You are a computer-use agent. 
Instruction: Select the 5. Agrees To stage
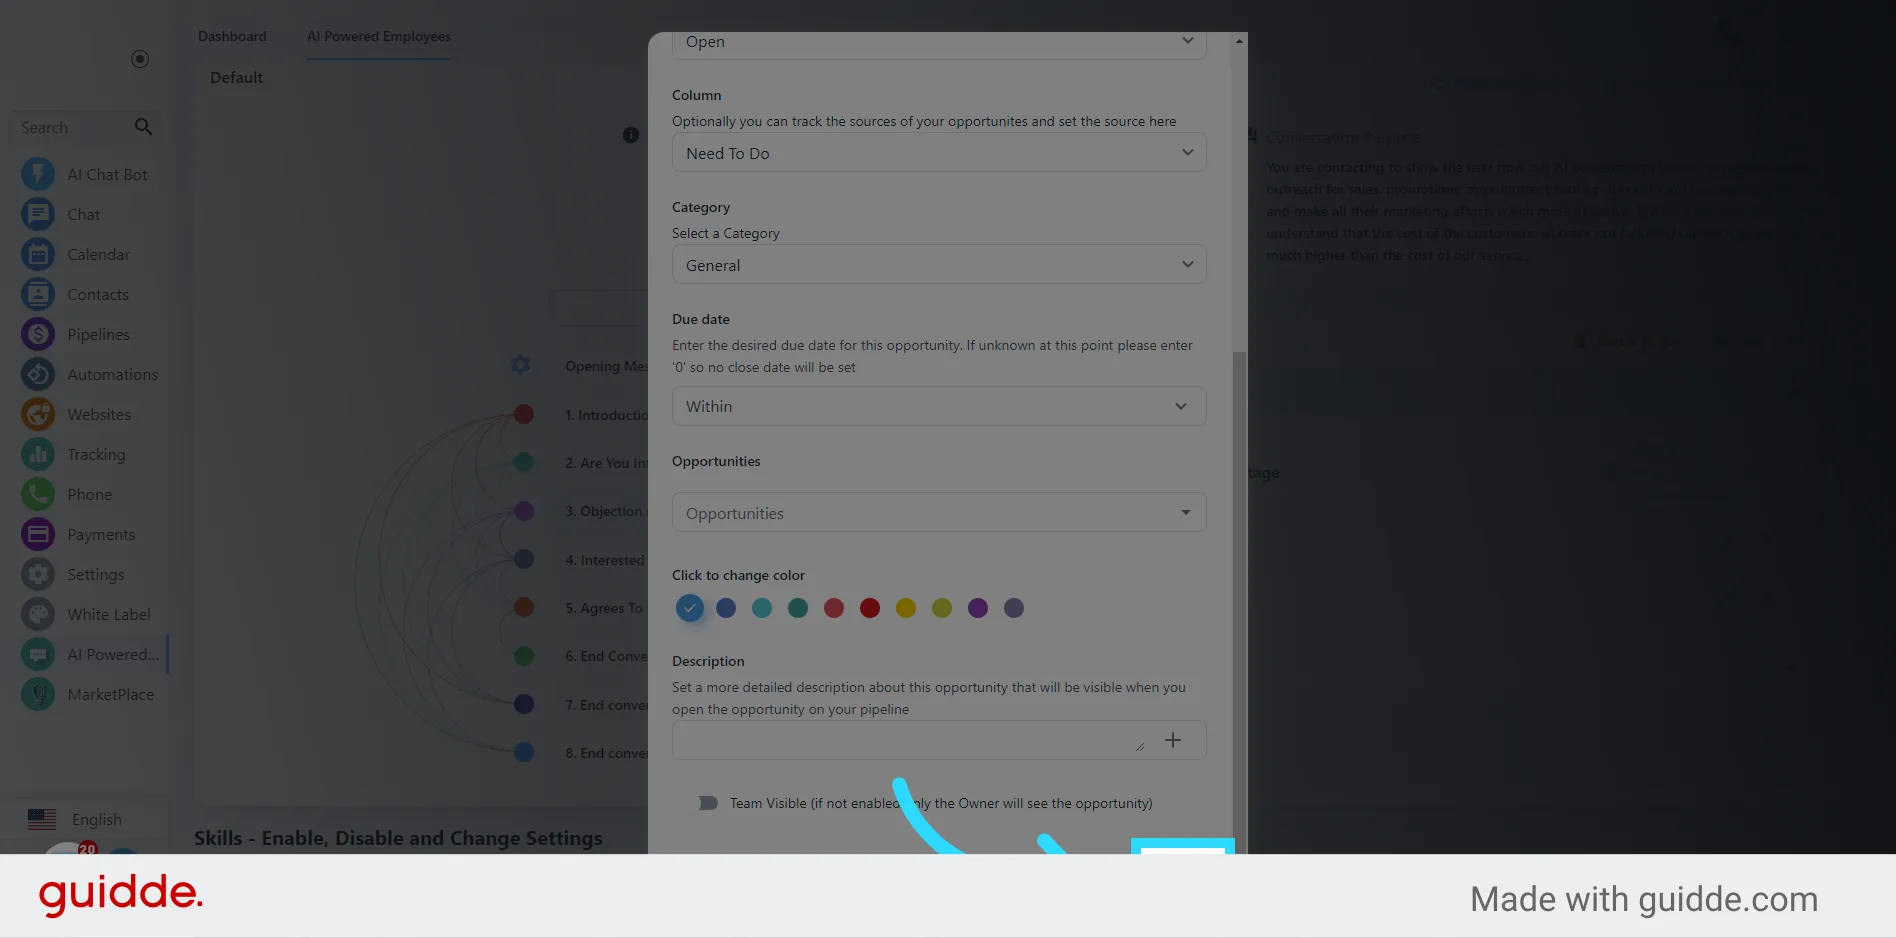click(604, 608)
